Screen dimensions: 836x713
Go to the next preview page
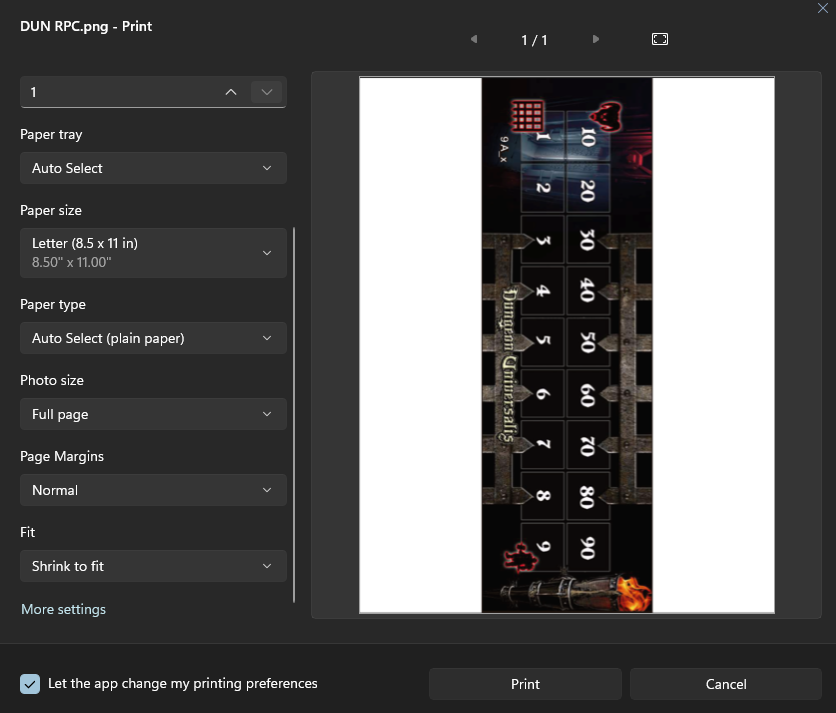click(x=596, y=39)
